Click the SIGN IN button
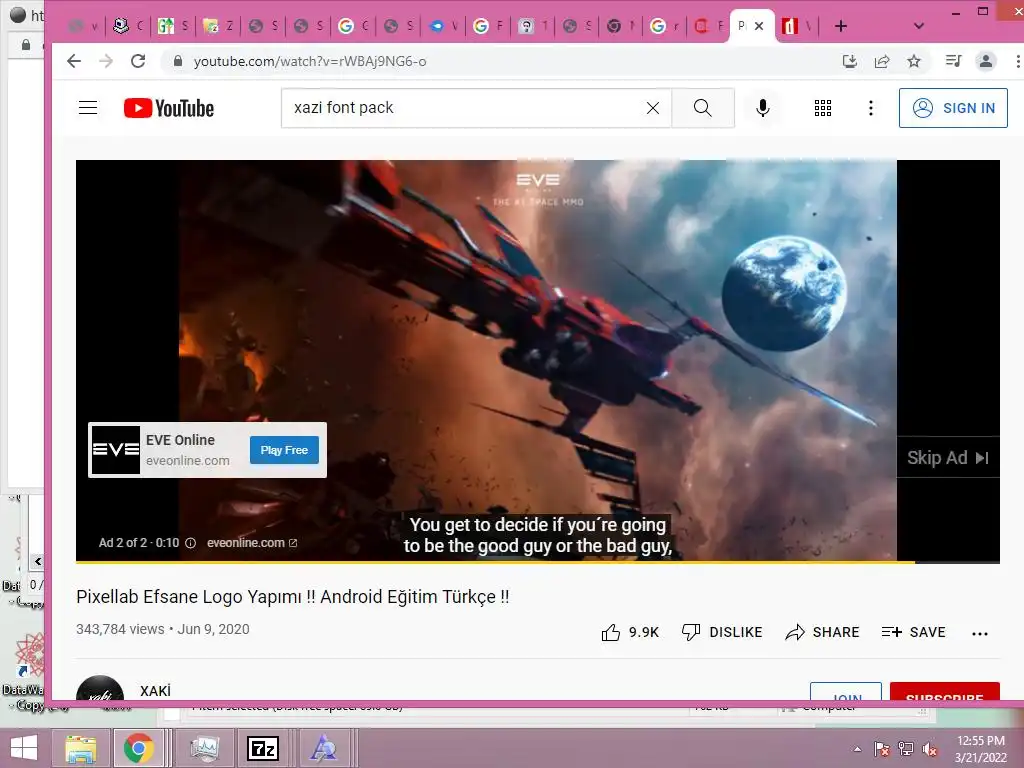This screenshot has width=1024, height=768. click(953, 108)
